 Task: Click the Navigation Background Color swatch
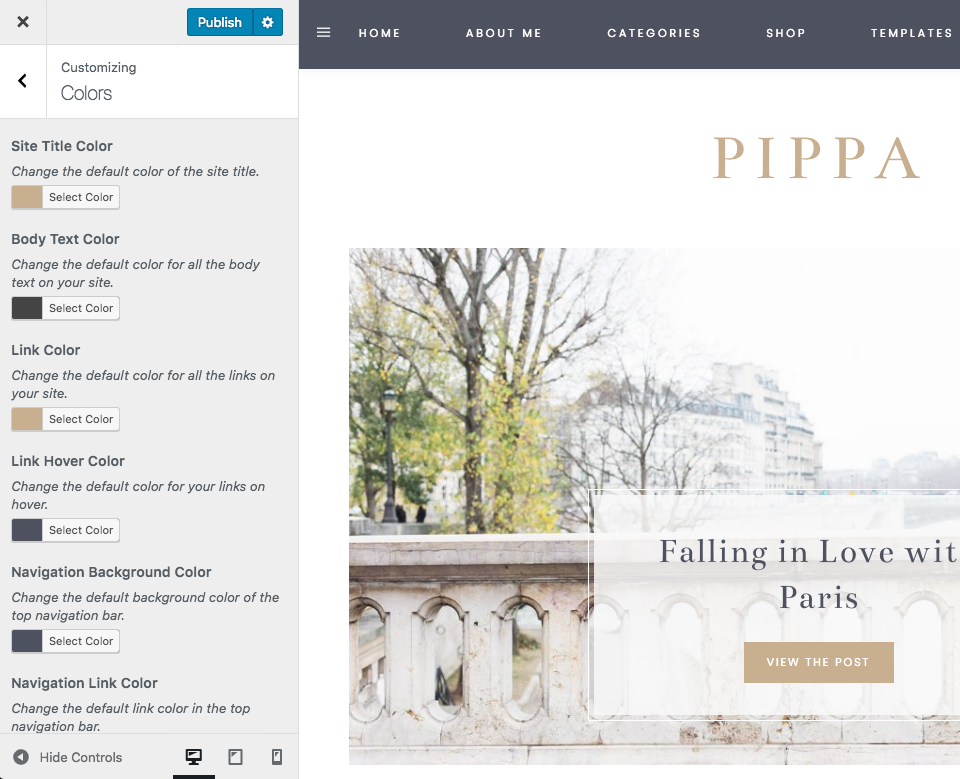[27, 641]
